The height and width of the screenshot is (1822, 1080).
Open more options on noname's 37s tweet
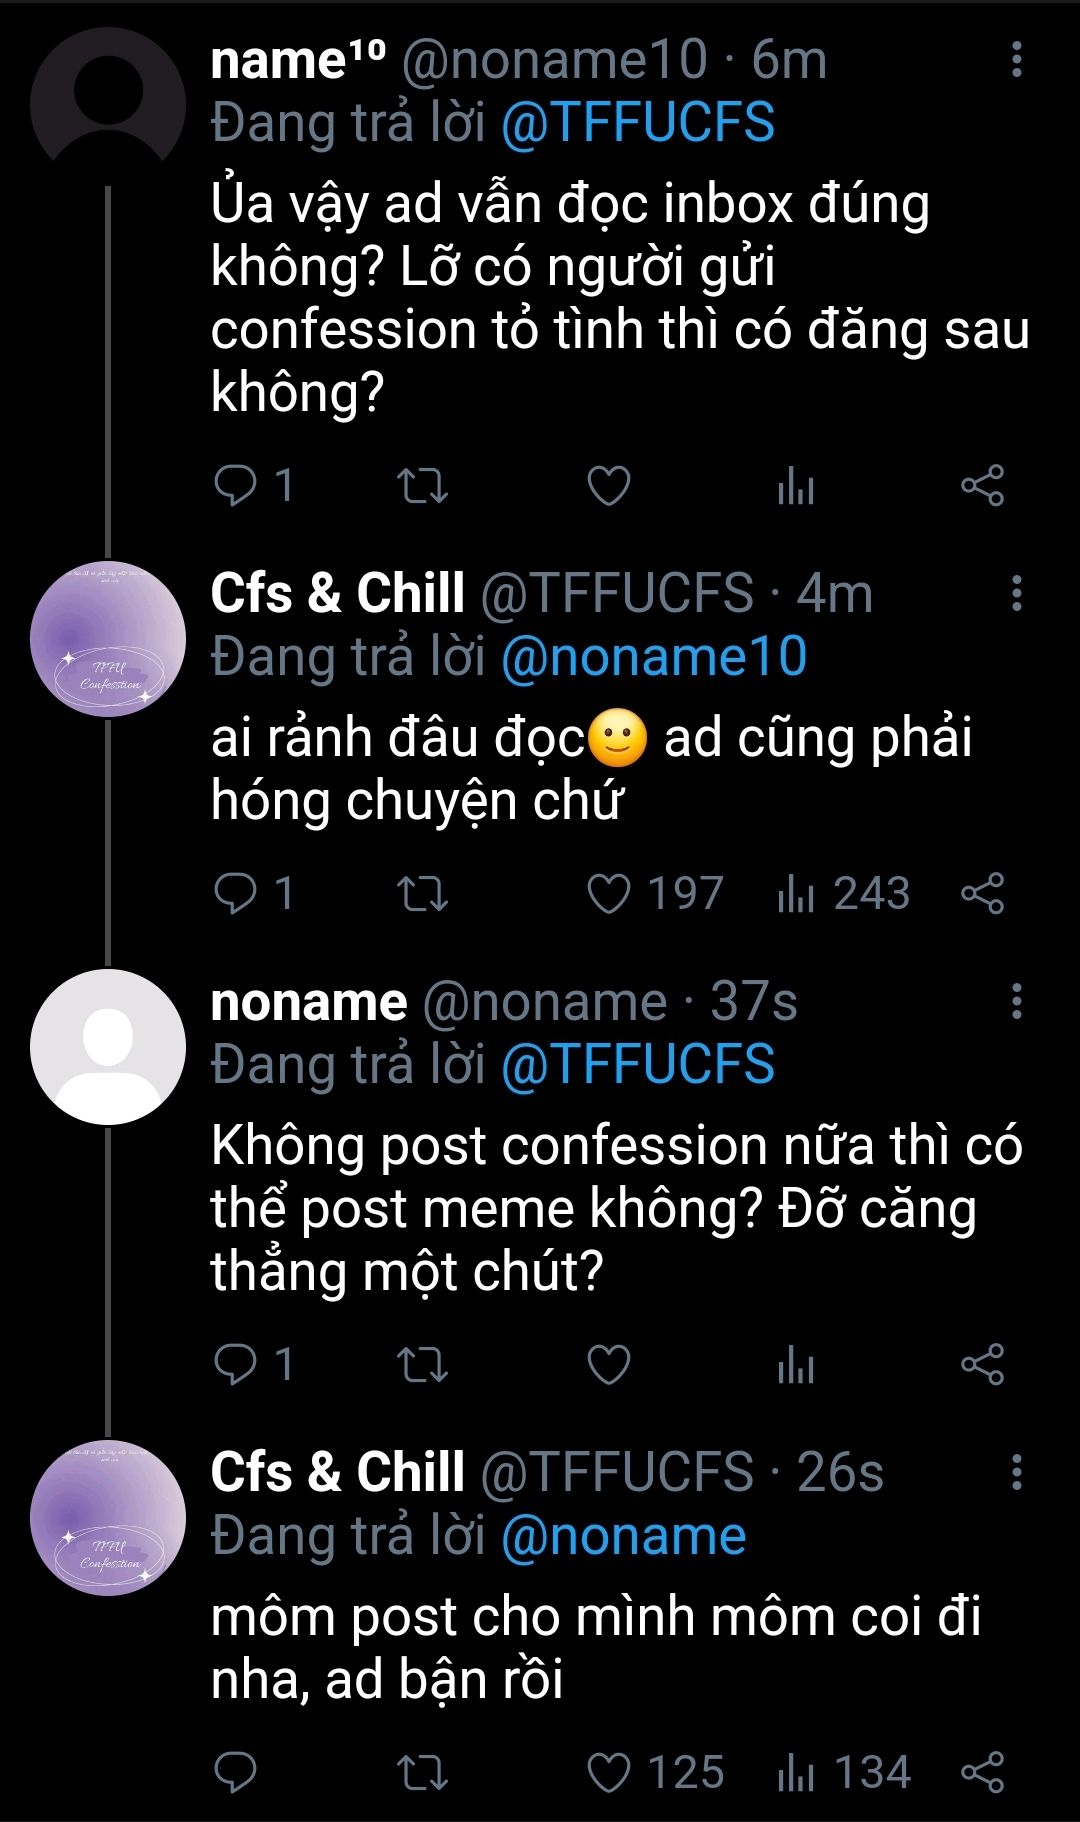tap(1016, 1001)
